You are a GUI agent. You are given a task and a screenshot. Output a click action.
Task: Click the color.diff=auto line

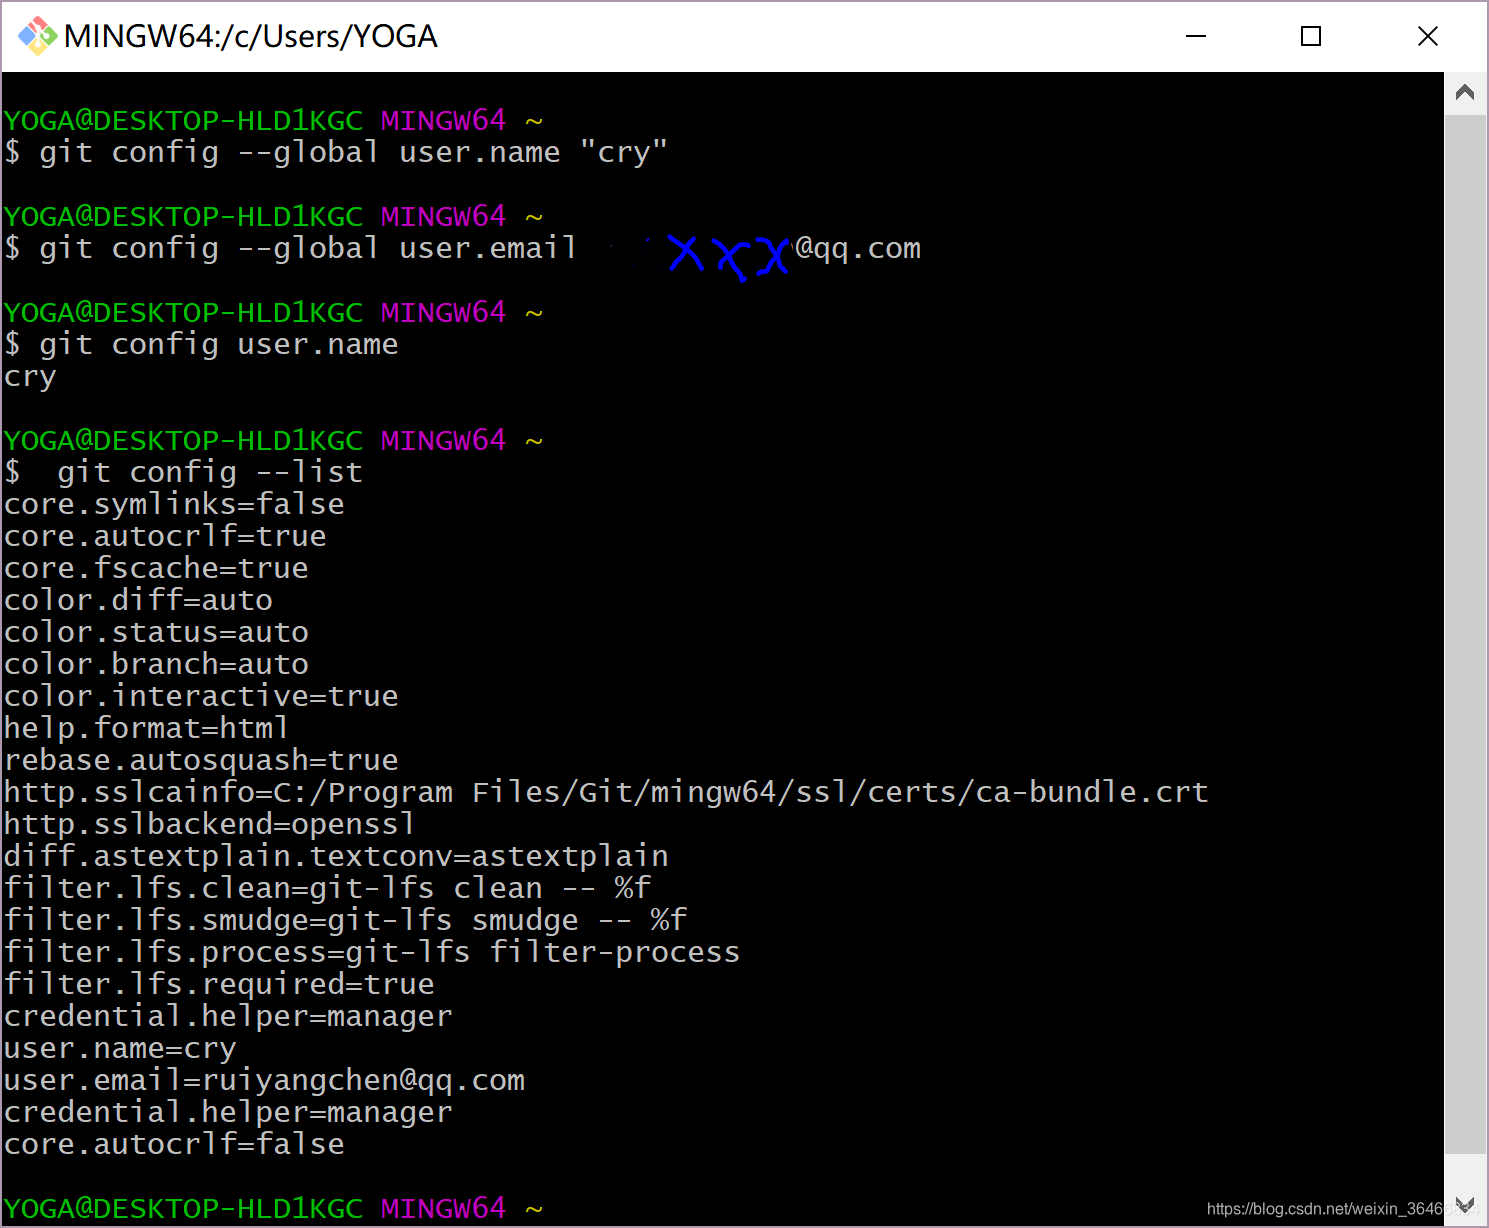pos(139,601)
